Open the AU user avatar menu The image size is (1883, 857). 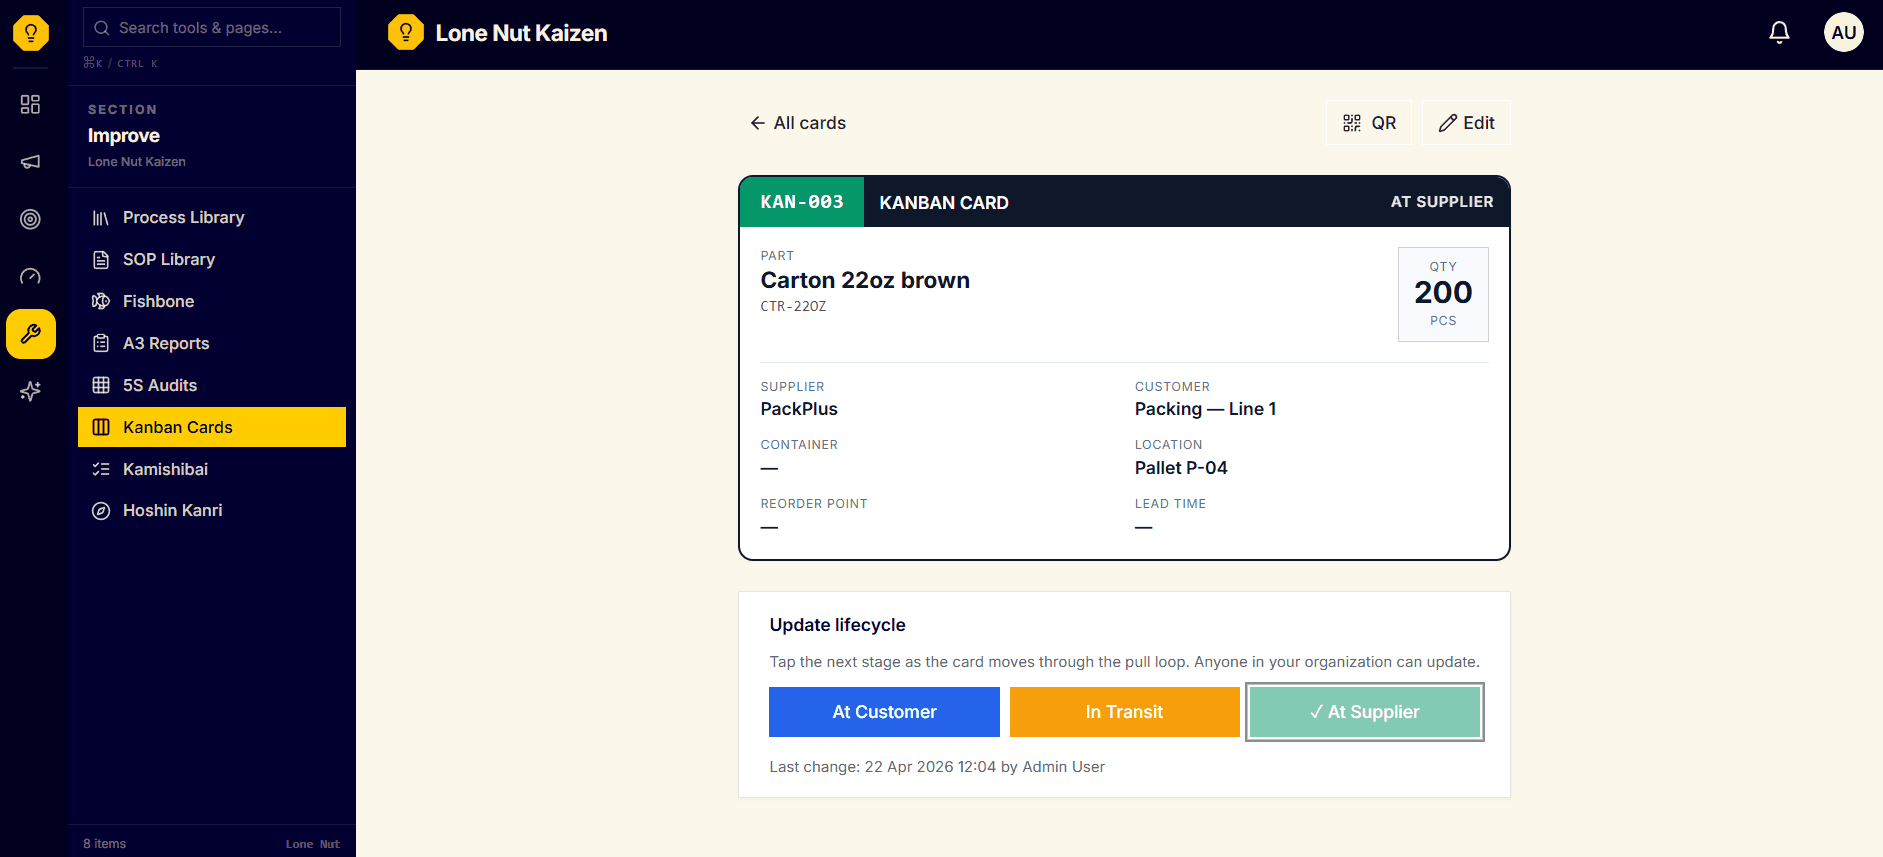(x=1843, y=33)
